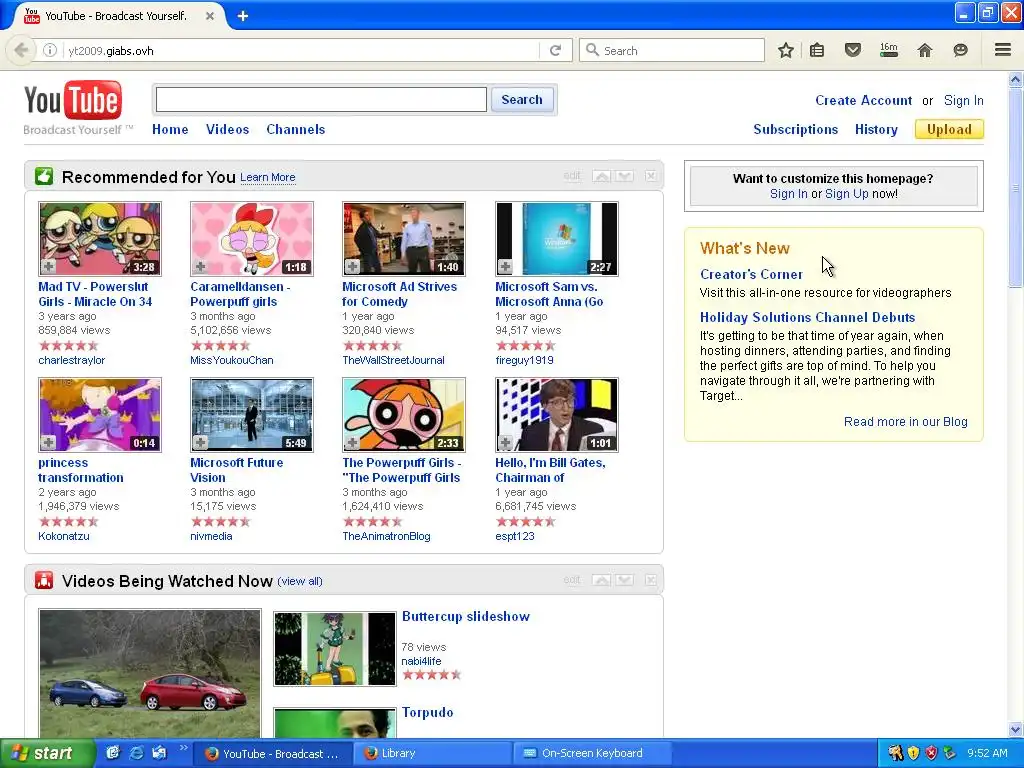Close the Videos Being Watched Now module
Image resolution: width=1024 pixels, height=768 pixels.
(x=650, y=580)
